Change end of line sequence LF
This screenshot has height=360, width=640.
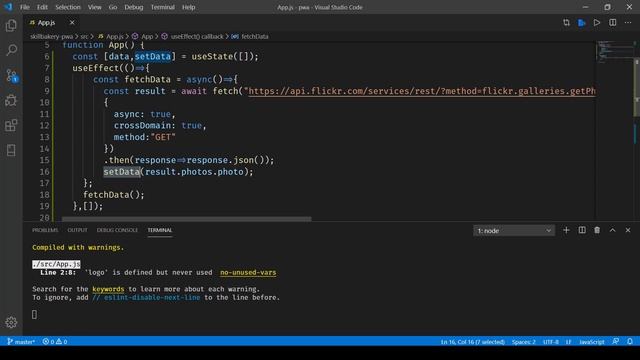point(568,342)
